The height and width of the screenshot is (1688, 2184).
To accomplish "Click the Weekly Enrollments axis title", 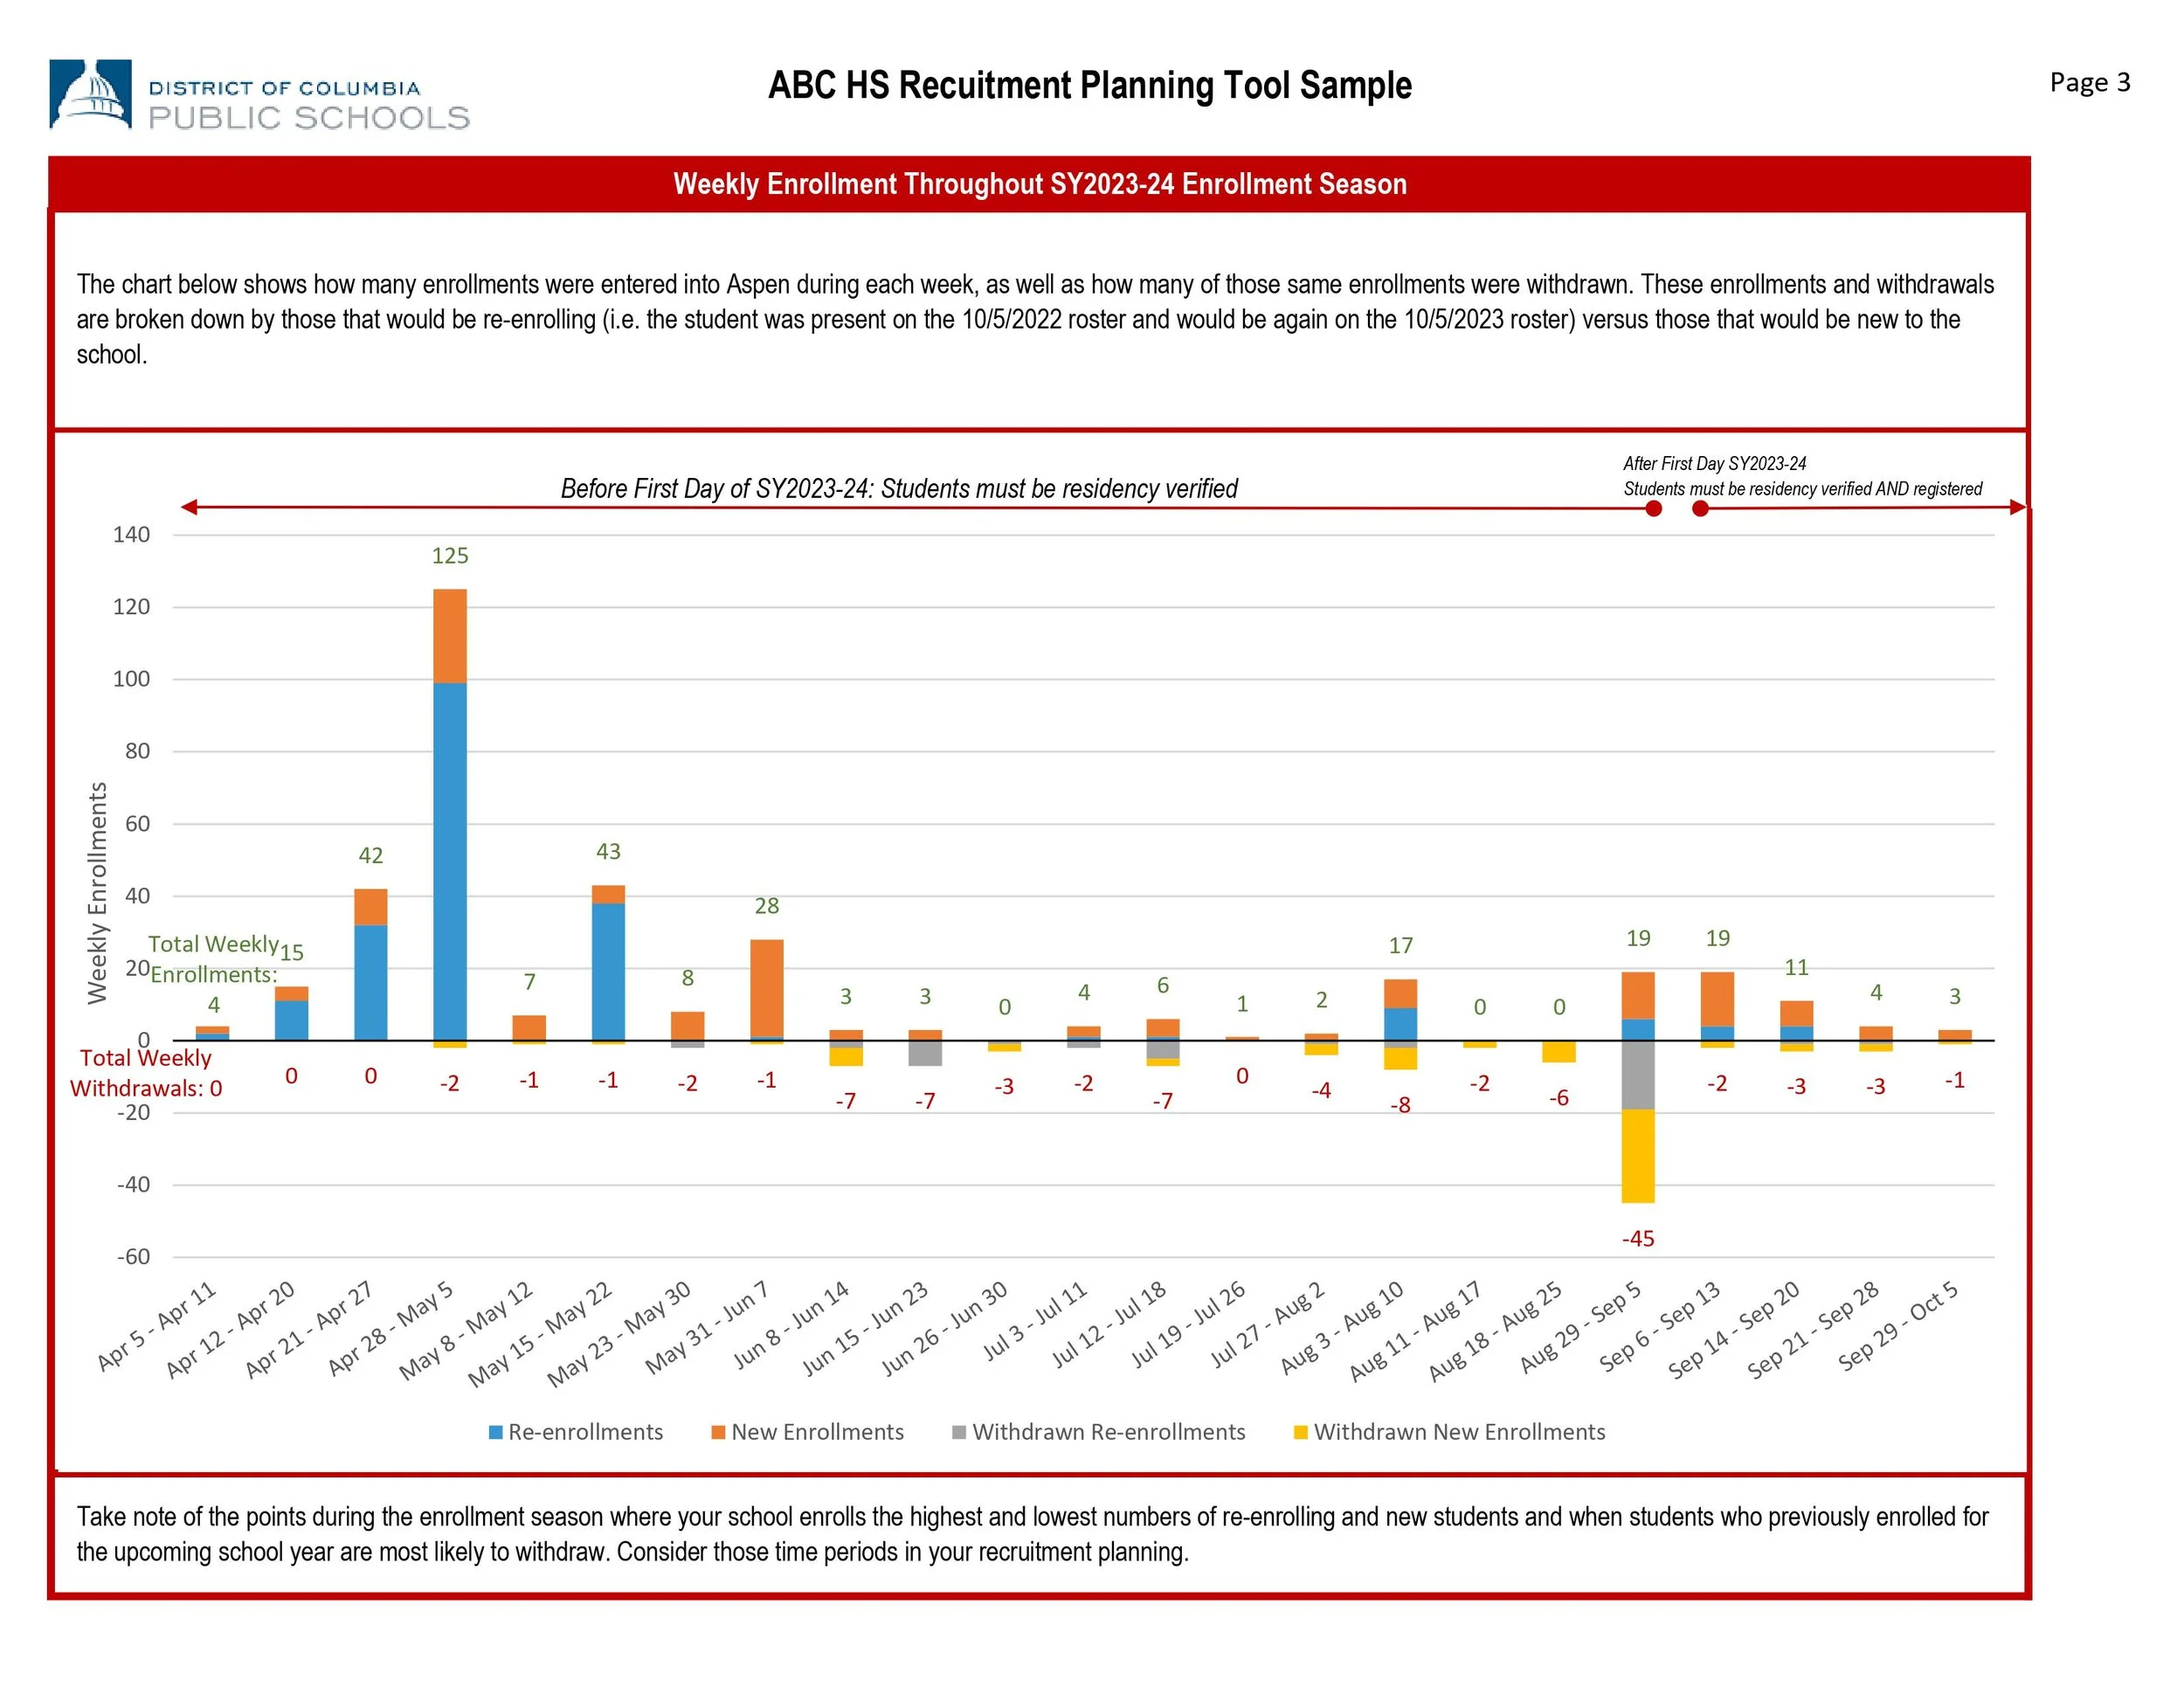I will pyautogui.click(x=97, y=892).
